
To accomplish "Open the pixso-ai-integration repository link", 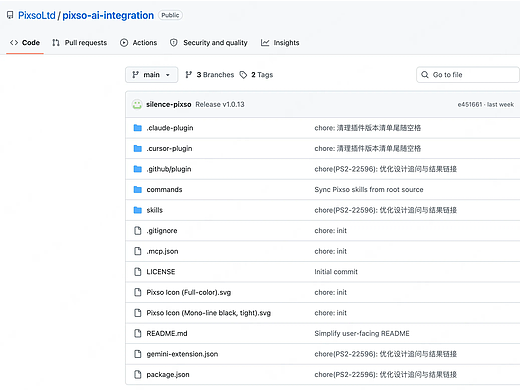I will (x=108, y=15).
